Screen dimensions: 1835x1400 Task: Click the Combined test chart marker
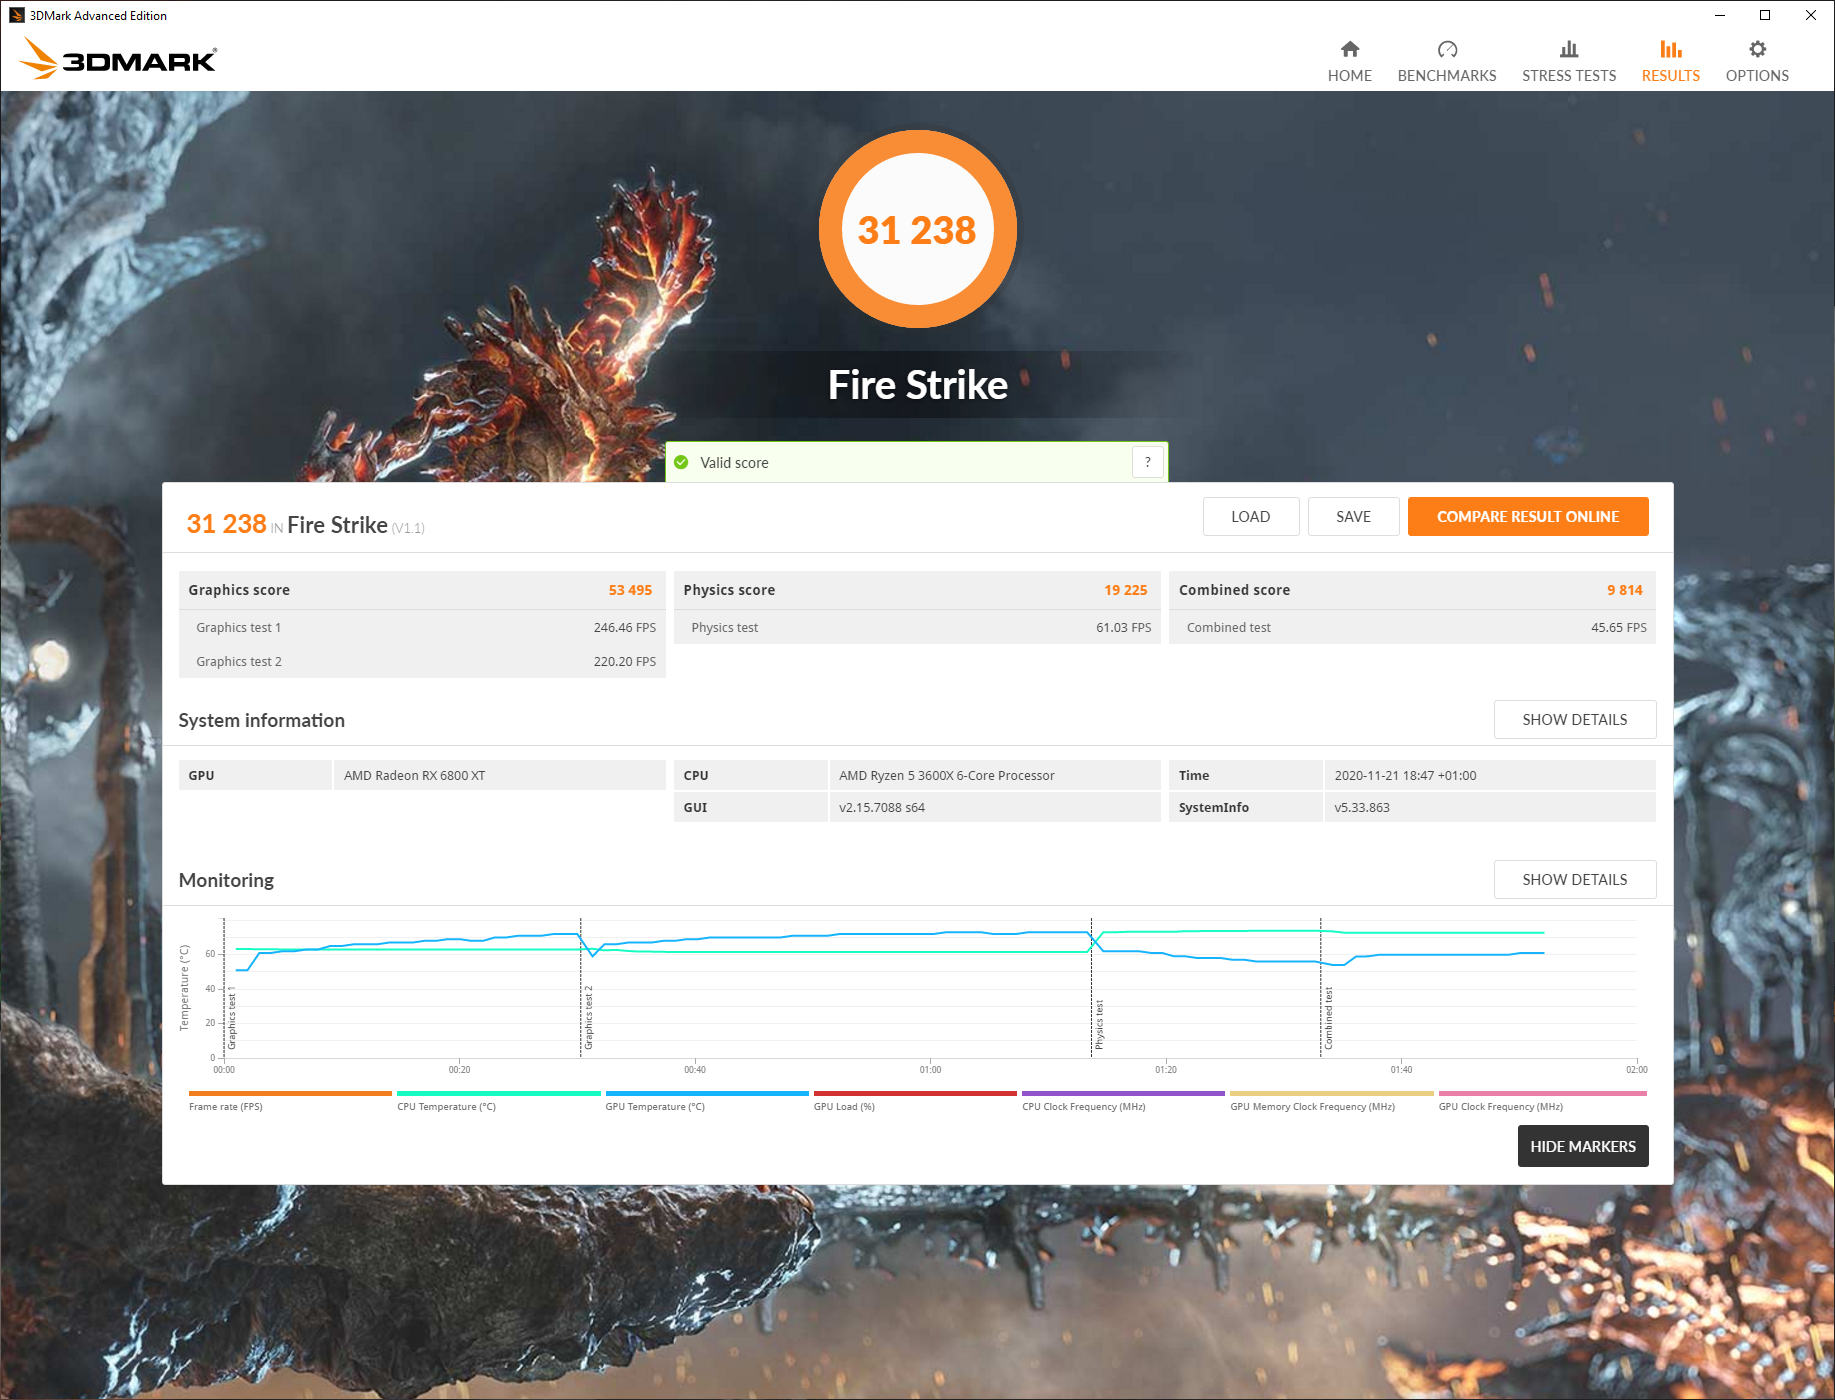click(x=1329, y=1018)
